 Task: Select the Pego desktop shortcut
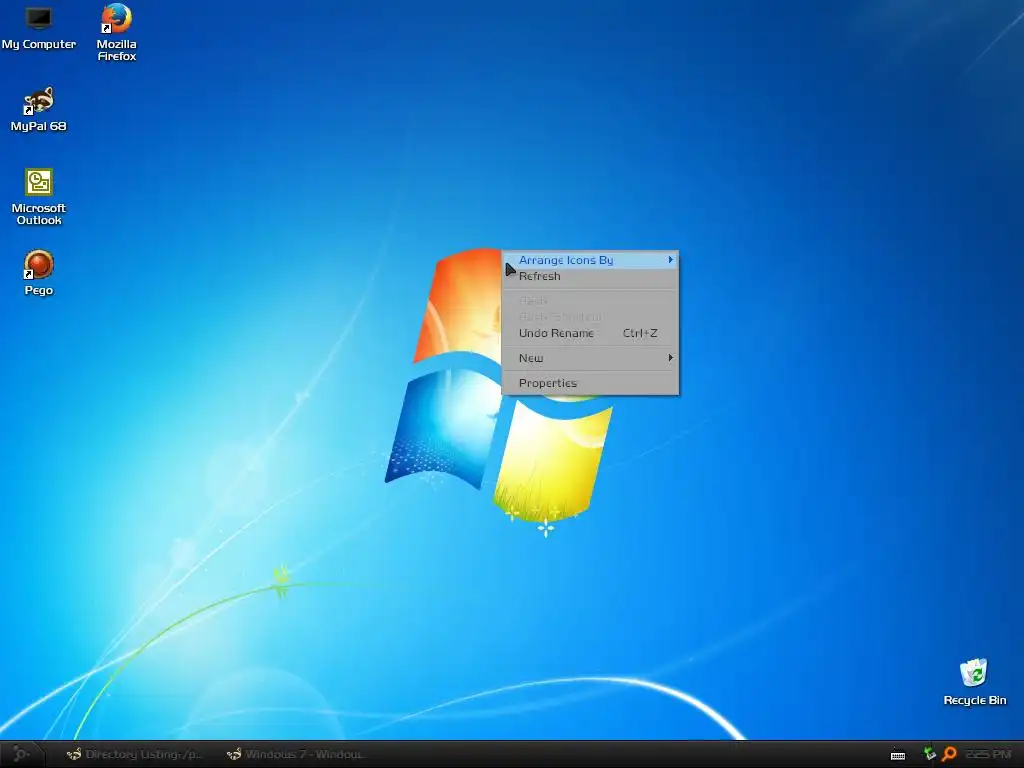coord(39,273)
